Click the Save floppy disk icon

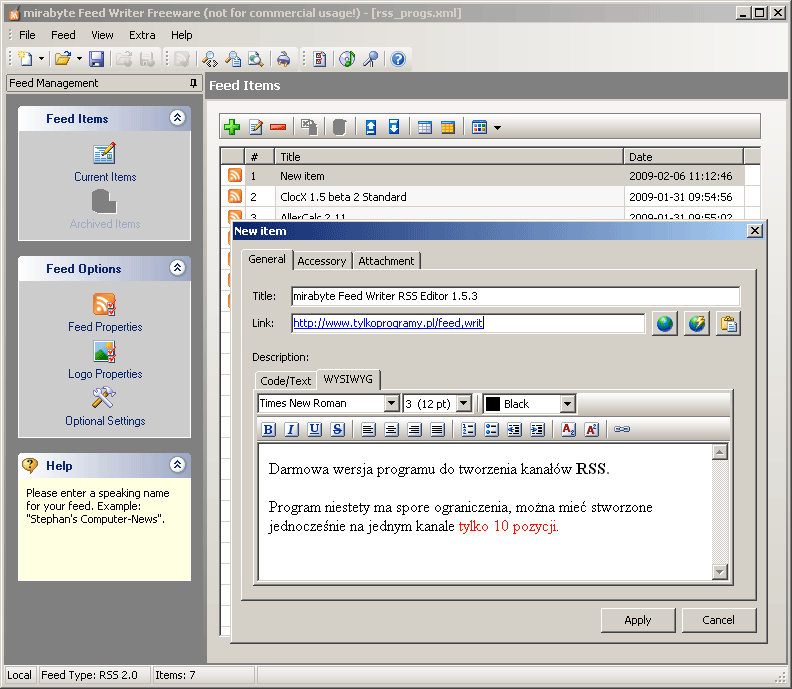point(96,59)
